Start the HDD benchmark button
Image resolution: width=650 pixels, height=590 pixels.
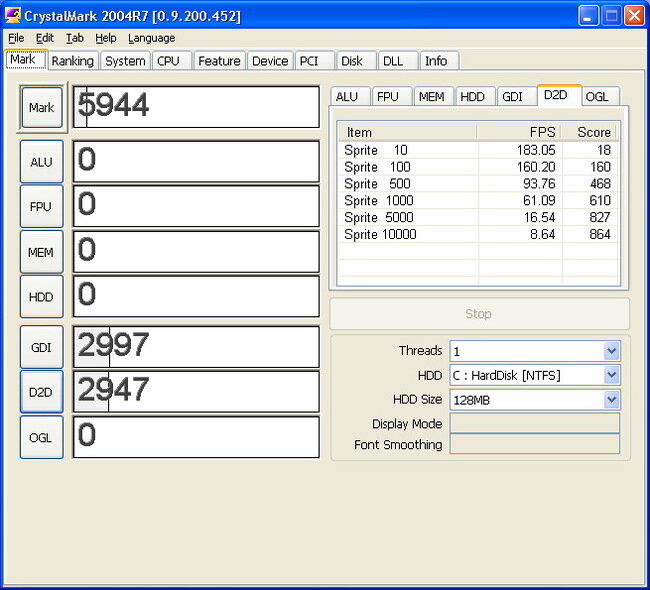pos(41,296)
